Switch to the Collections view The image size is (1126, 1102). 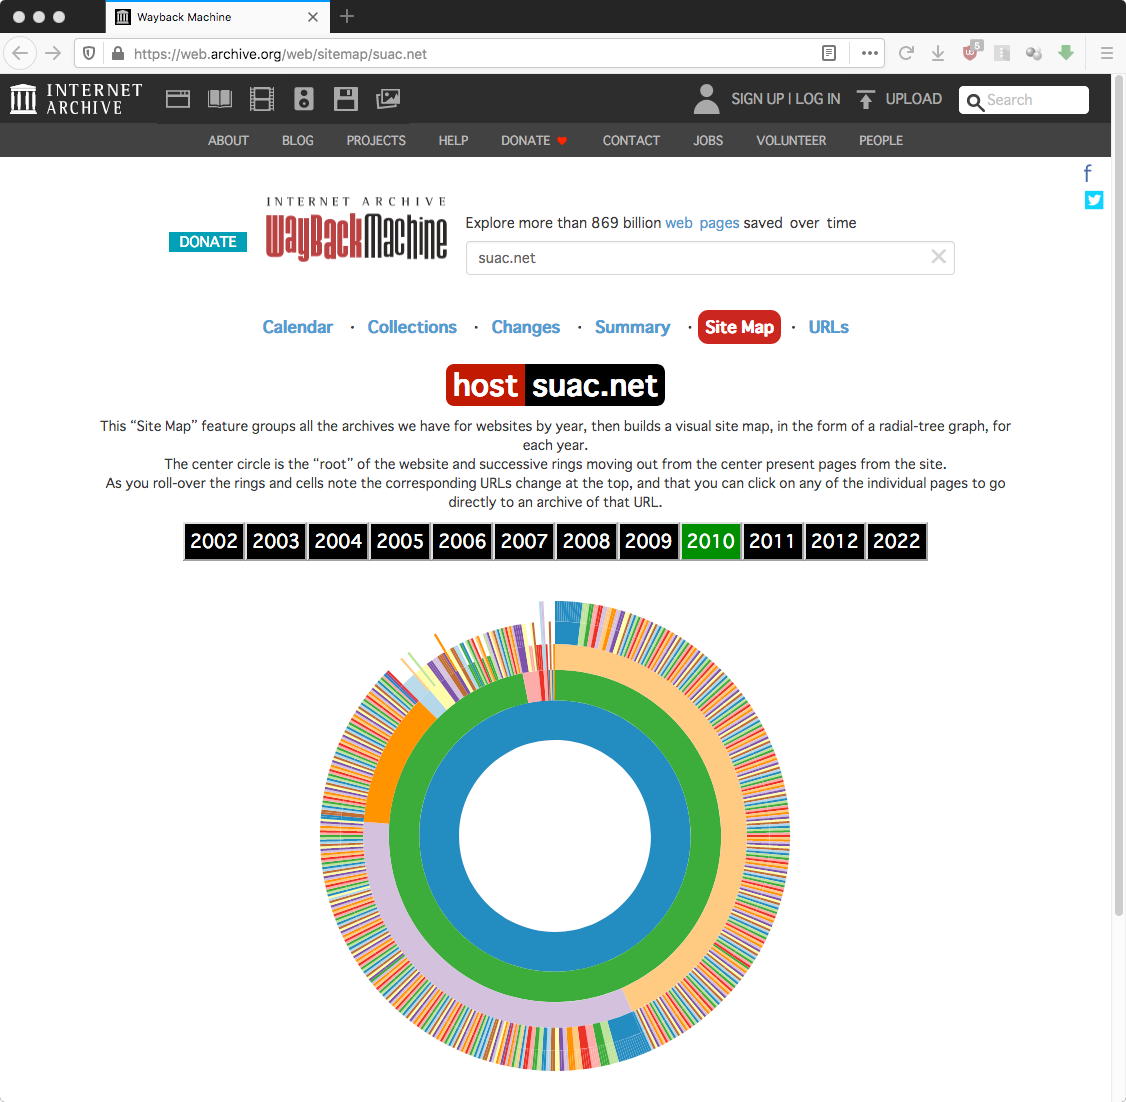click(x=412, y=327)
